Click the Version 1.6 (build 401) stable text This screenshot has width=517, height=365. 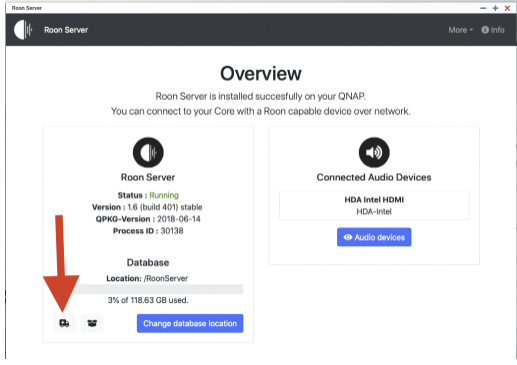click(147, 207)
